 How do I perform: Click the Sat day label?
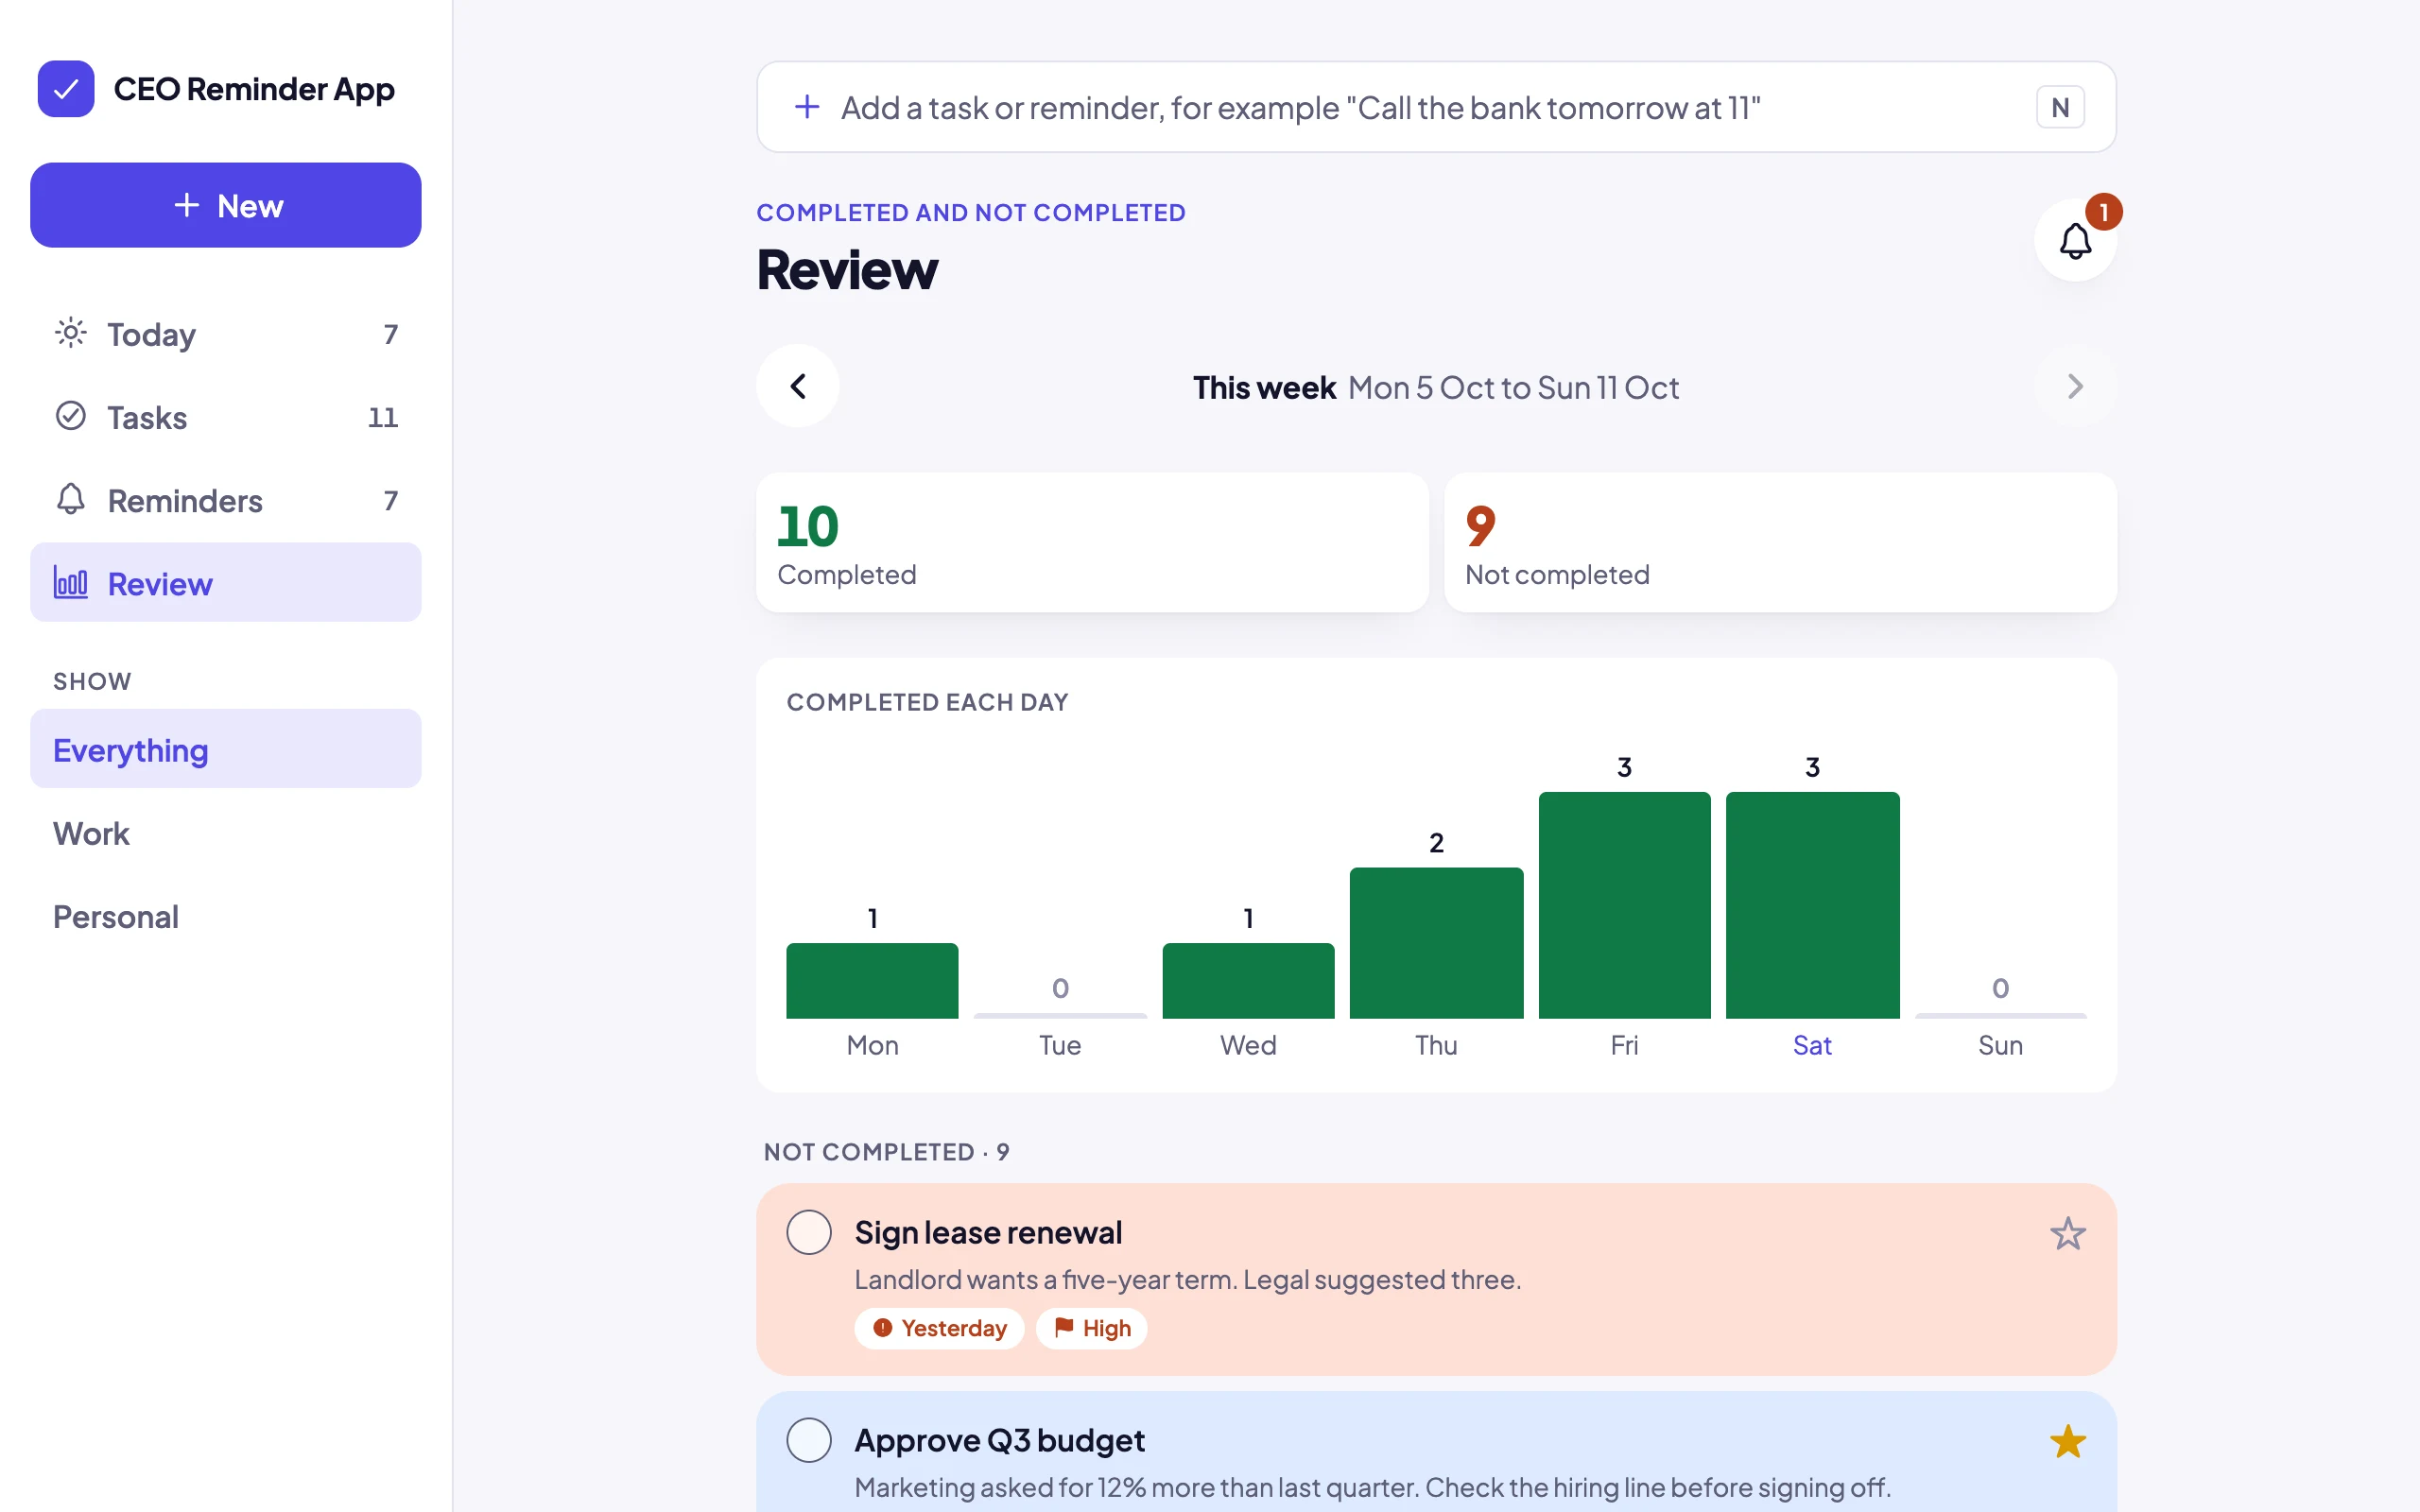tap(1812, 1045)
